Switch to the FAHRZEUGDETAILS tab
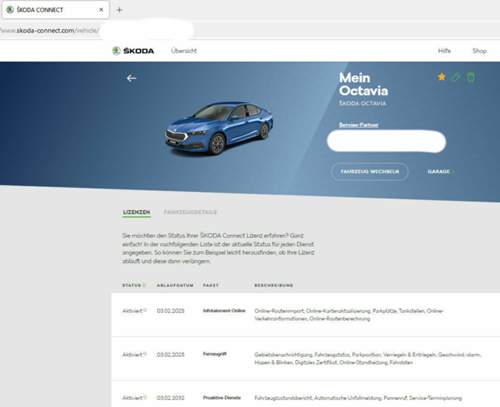 point(190,212)
